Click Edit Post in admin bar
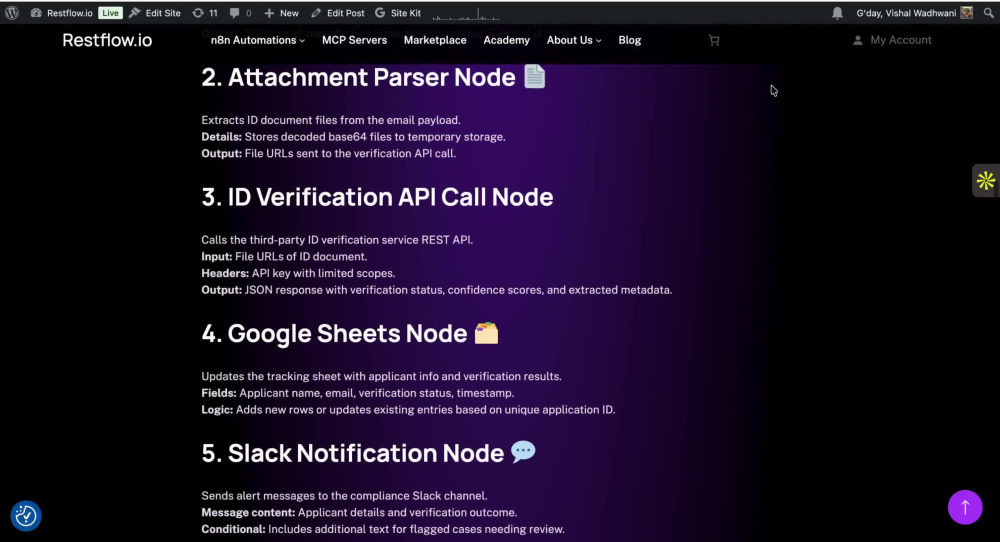1000x542 pixels. pyautogui.click(x=338, y=13)
